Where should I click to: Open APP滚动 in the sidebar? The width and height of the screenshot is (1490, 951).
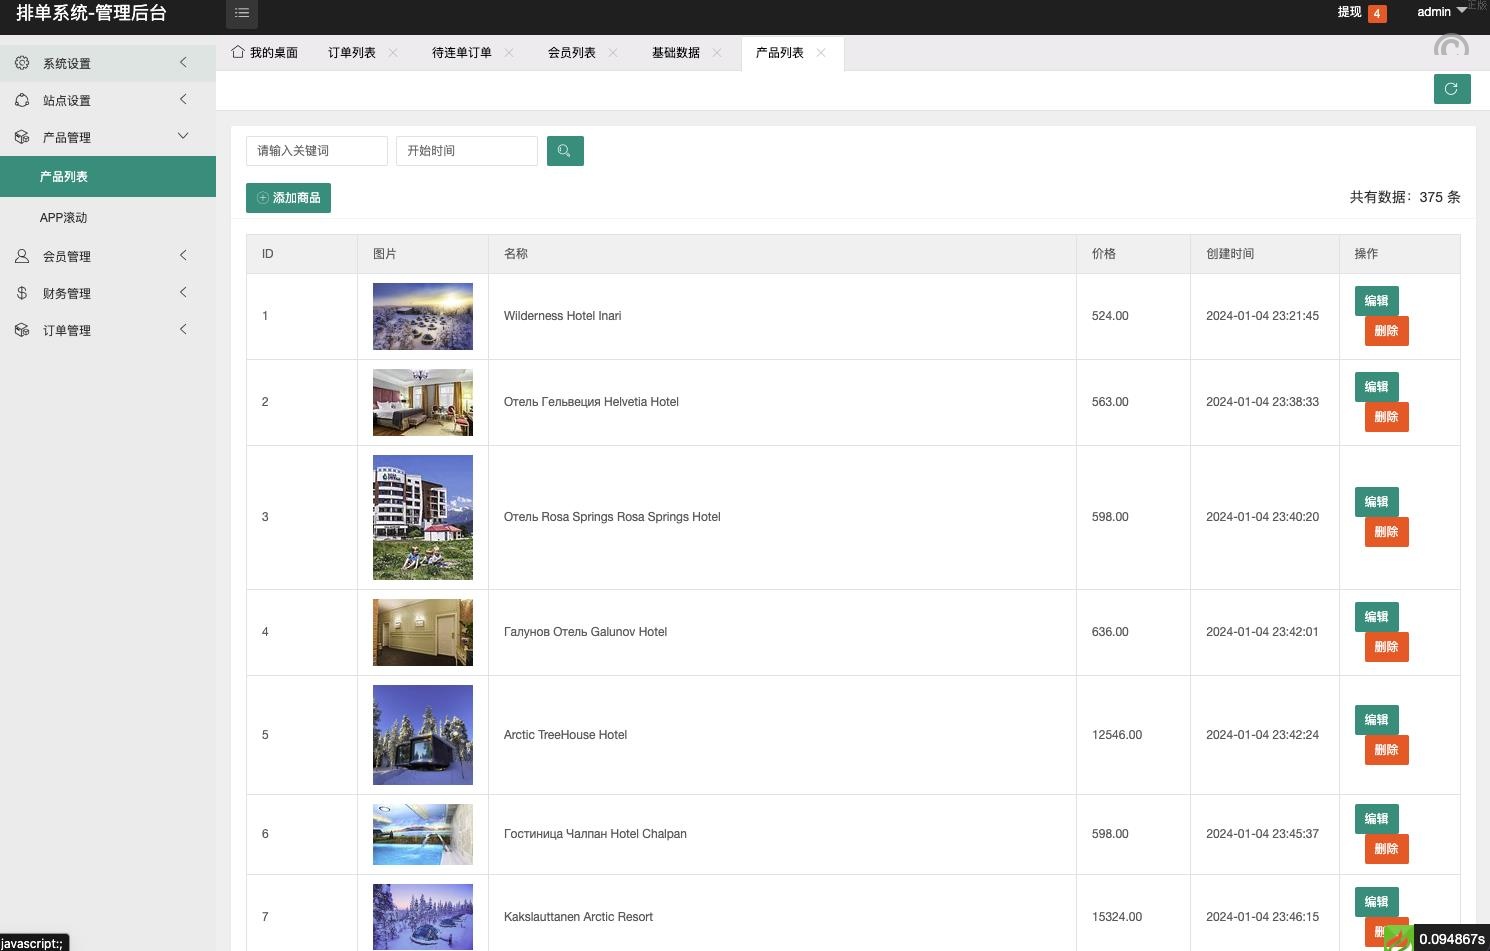pos(64,217)
